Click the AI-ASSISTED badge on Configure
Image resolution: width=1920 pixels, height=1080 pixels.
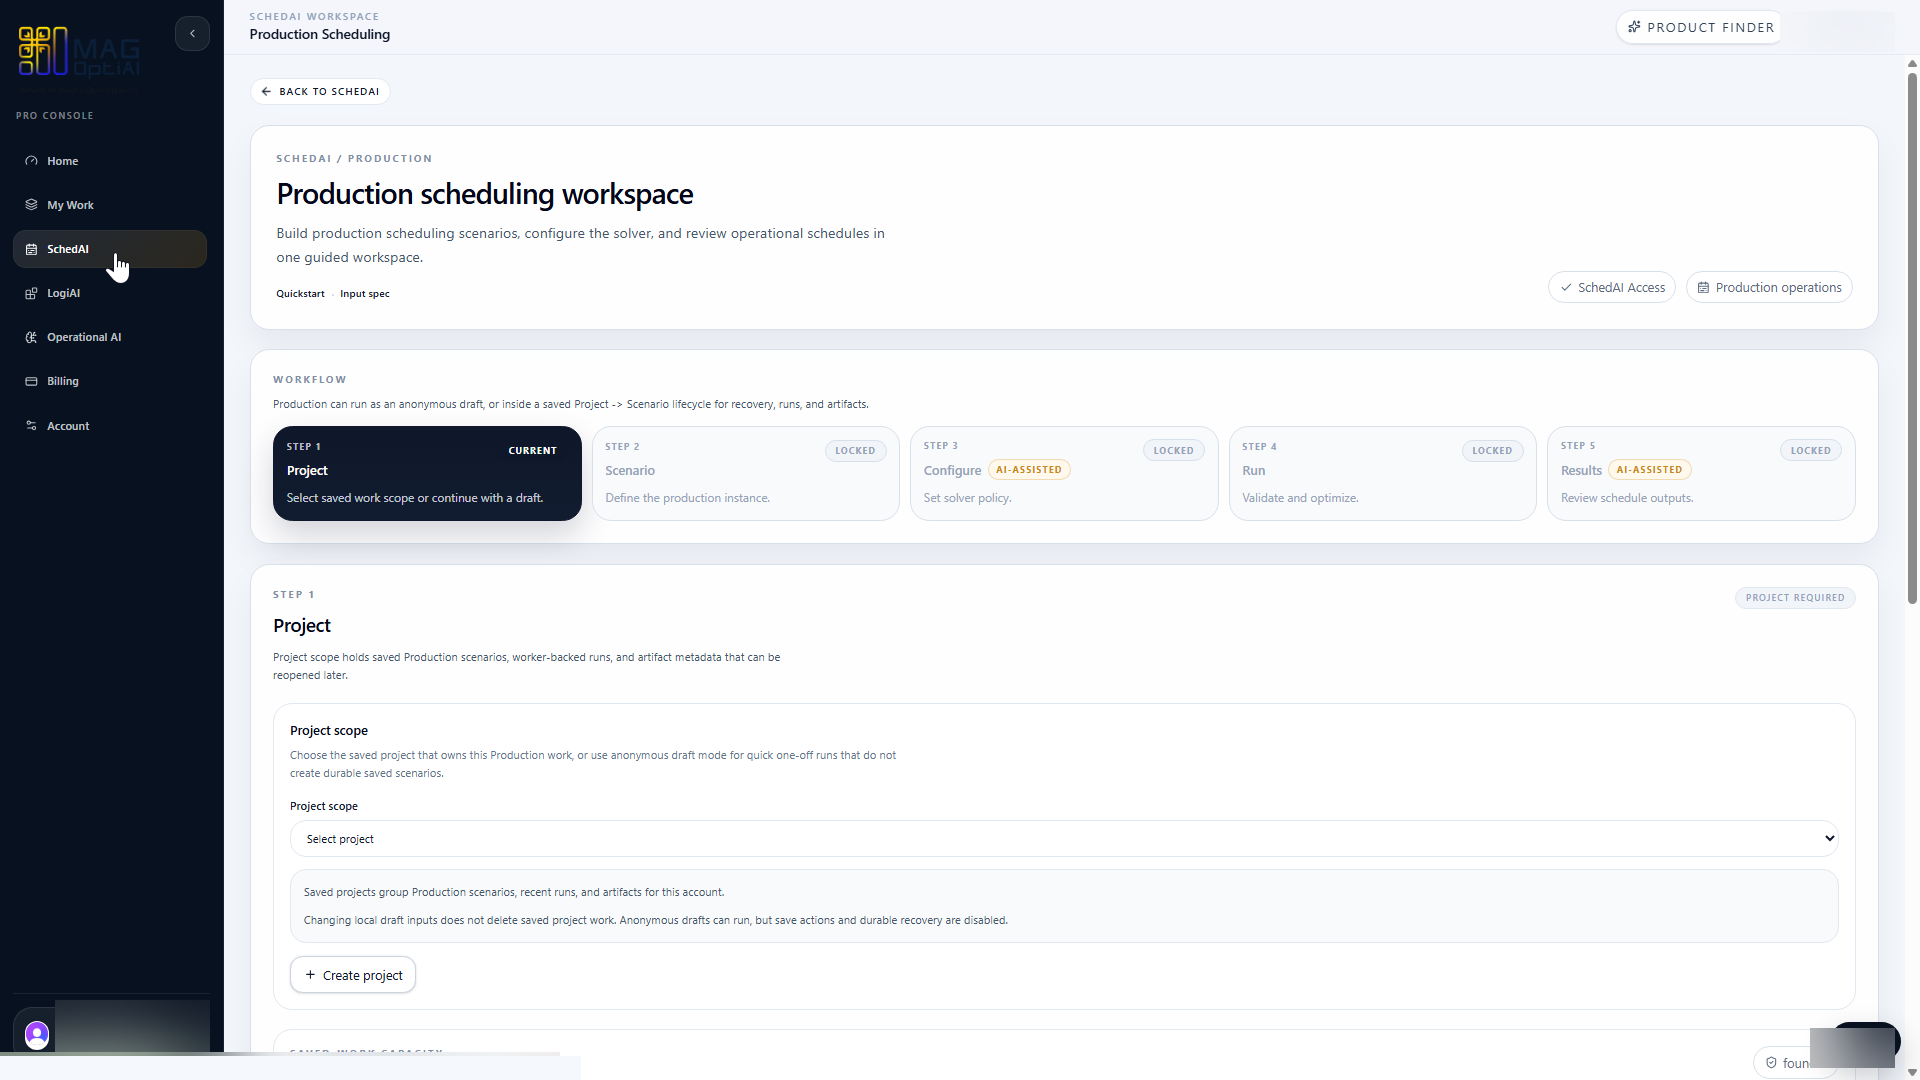pyautogui.click(x=1029, y=470)
